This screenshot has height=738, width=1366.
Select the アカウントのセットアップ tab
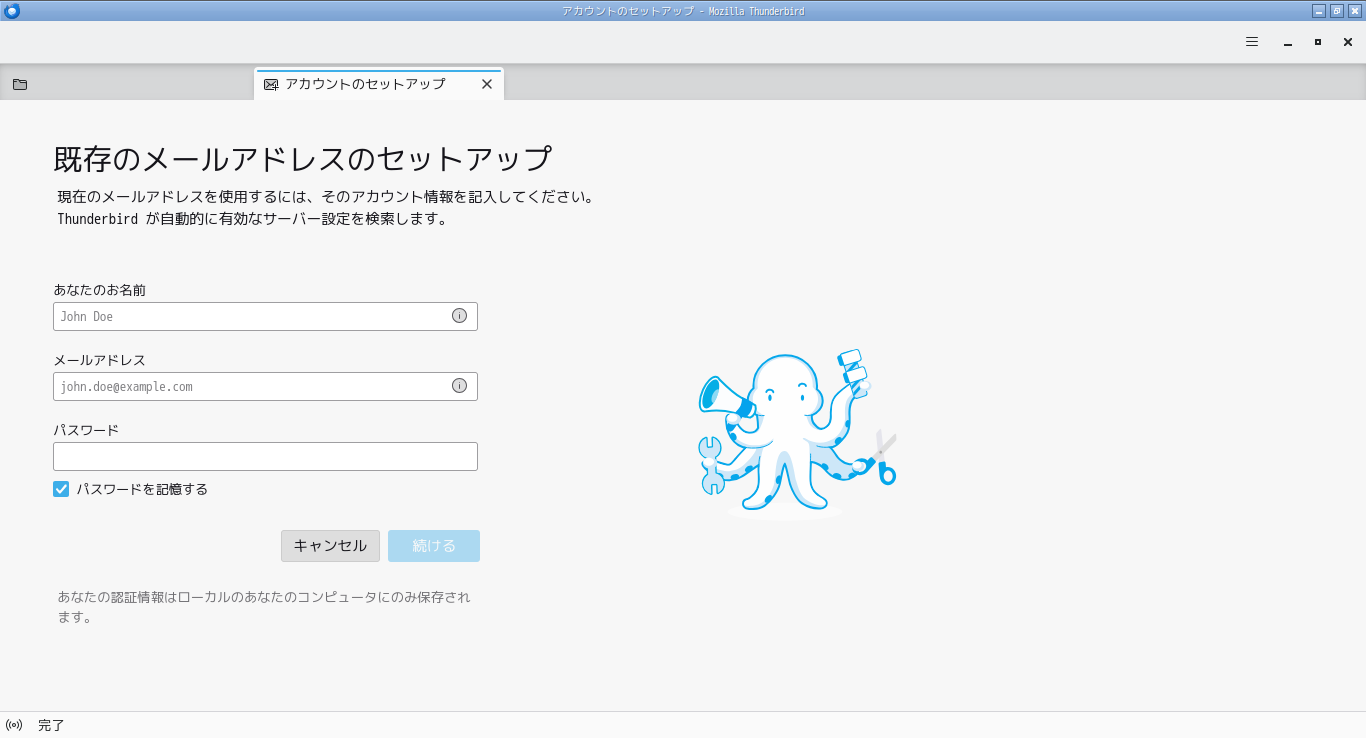pos(379,84)
